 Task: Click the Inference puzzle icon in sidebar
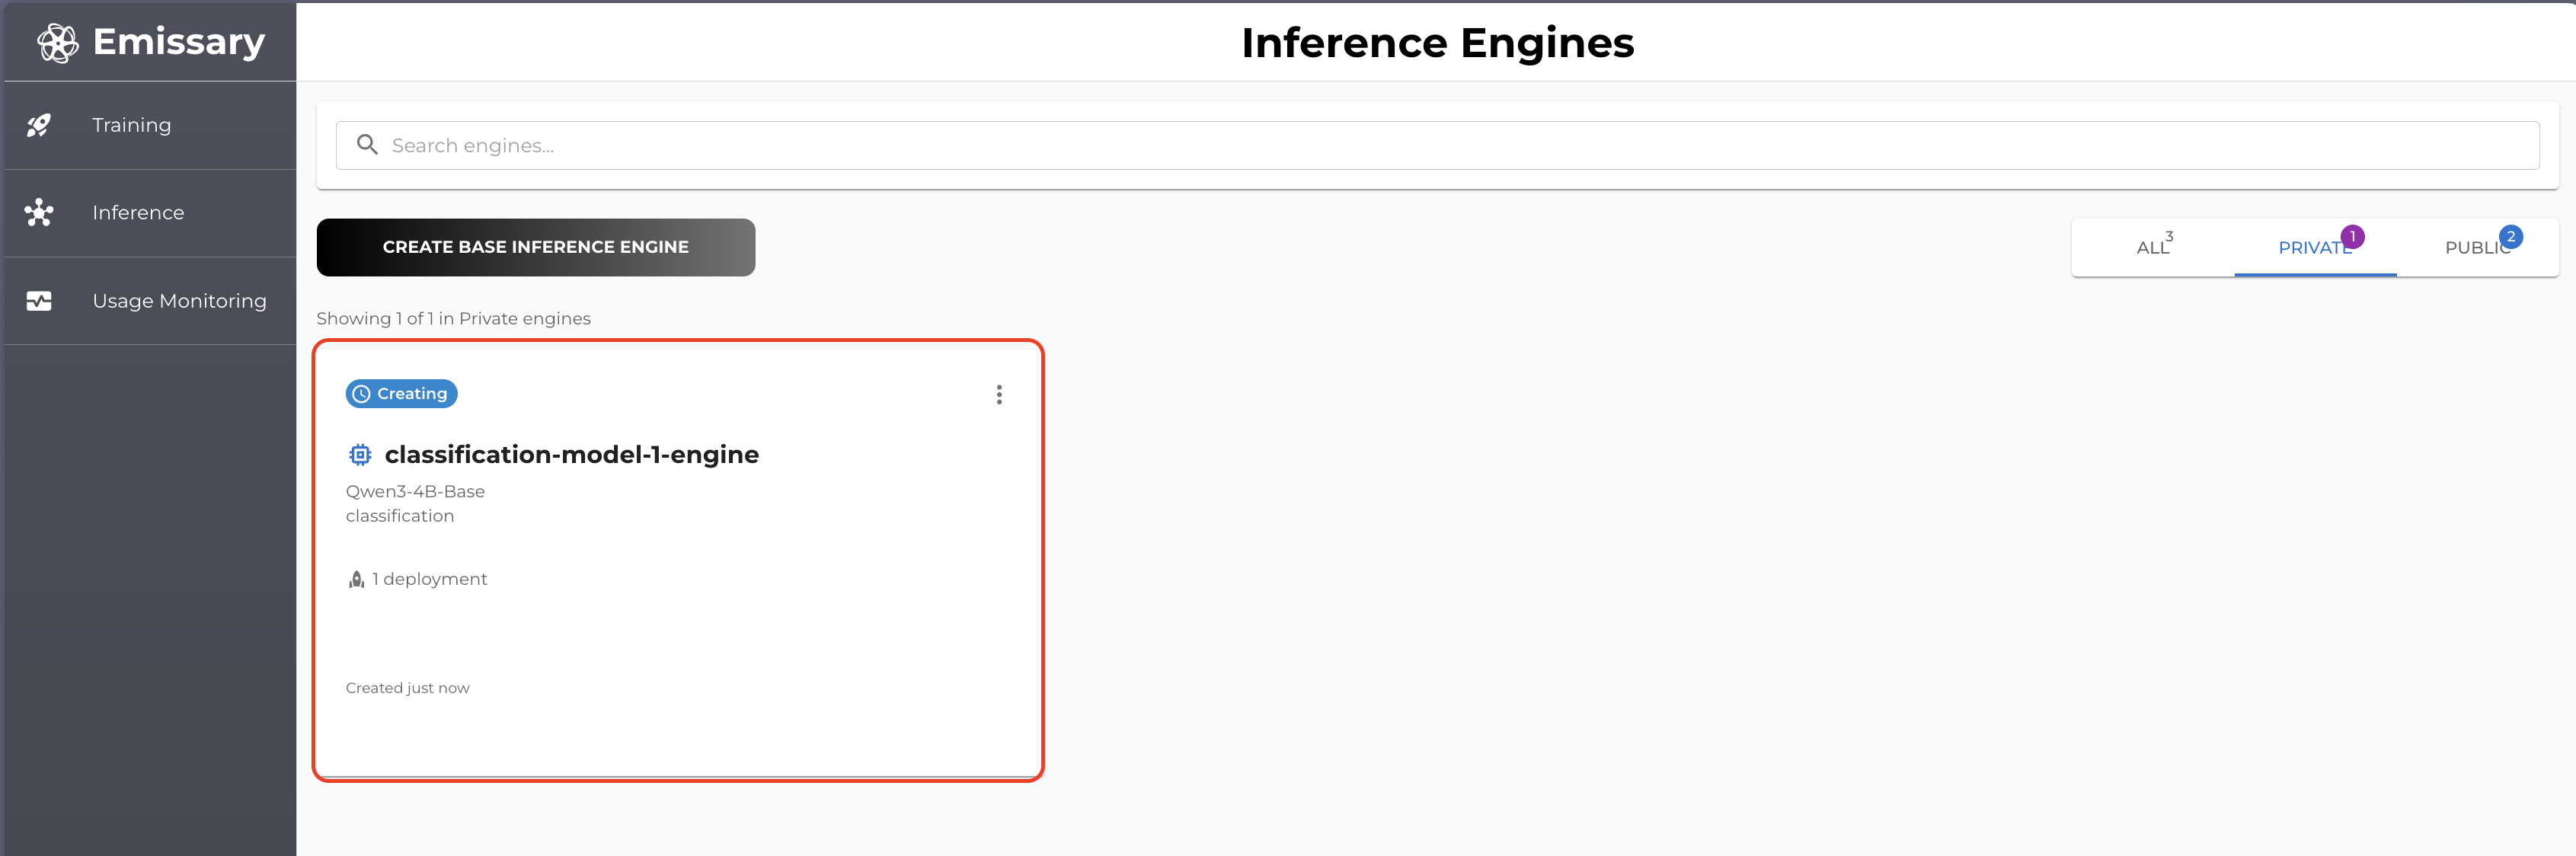[x=40, y=212]
